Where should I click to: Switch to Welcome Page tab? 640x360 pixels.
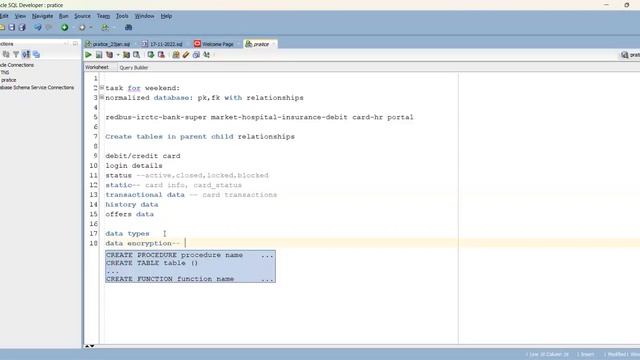(x=217, y=44)
